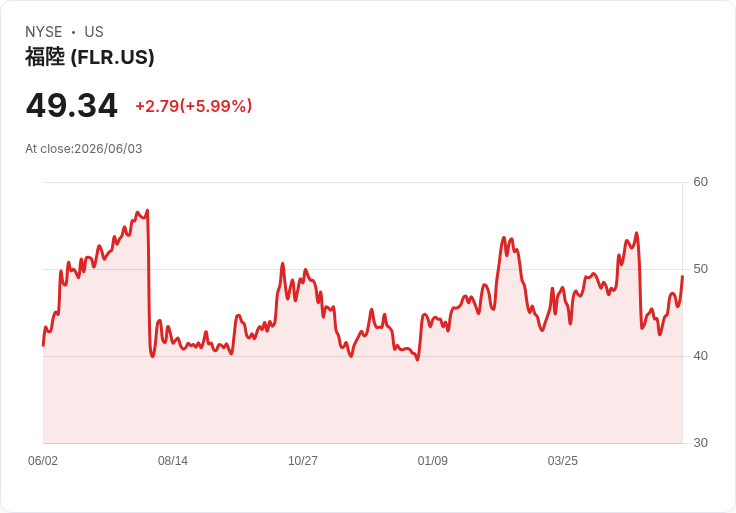
Task: Click the 03/25 date label on x-axis
Action: pos(562,461)
